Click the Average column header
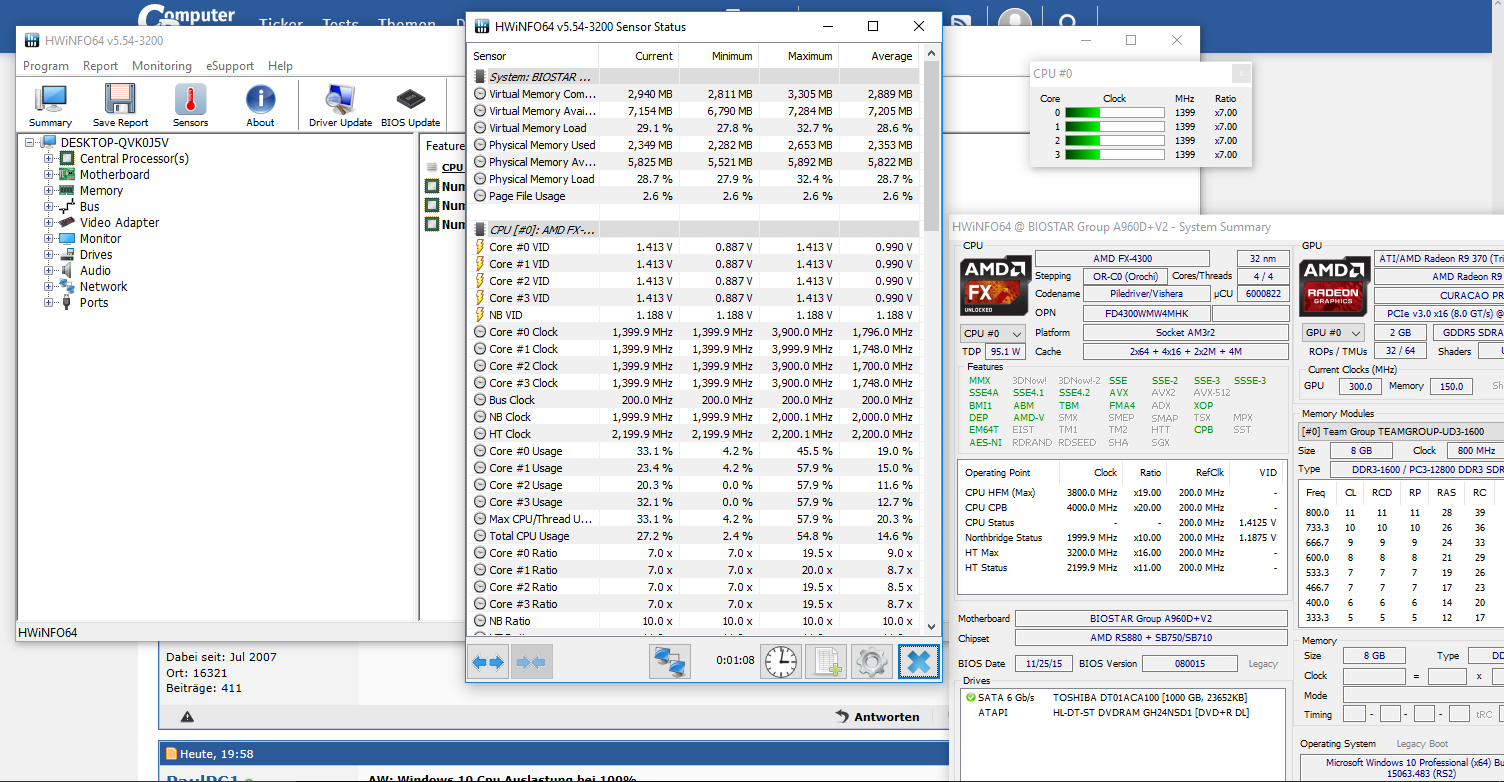This screenshot has width=1504, height=782. (891, 56)
